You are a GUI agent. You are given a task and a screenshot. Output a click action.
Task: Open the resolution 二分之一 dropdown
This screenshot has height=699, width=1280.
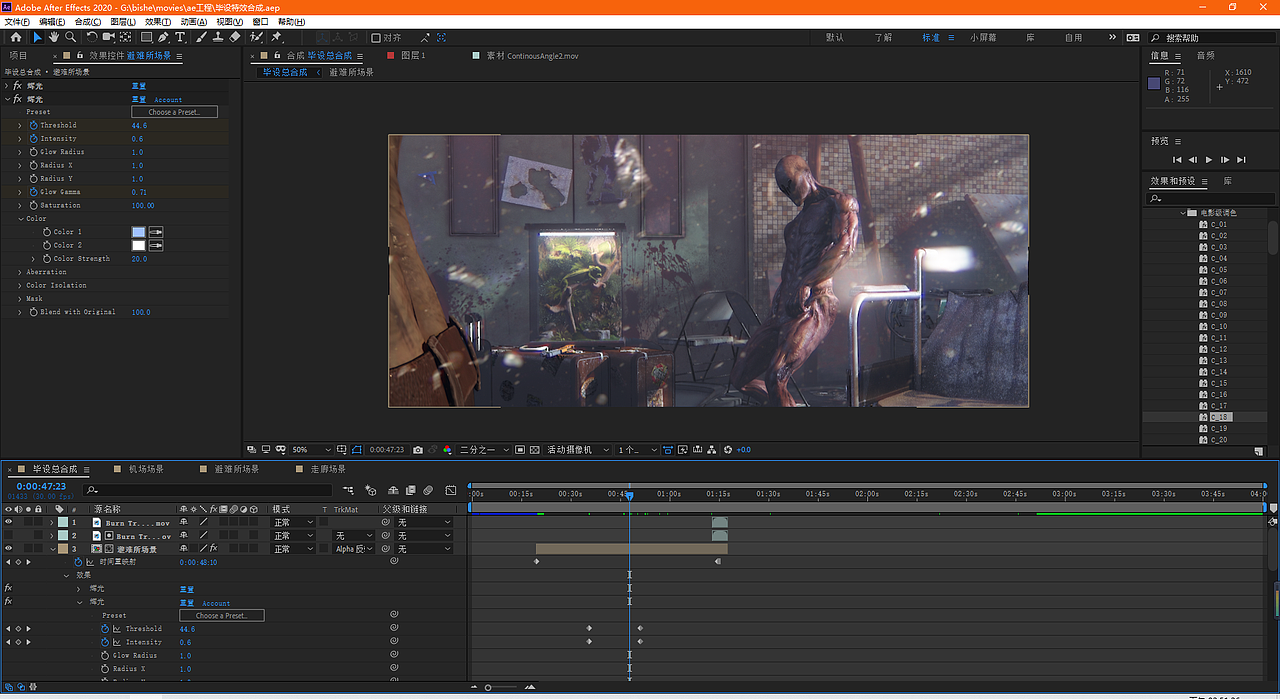point(484,450)
